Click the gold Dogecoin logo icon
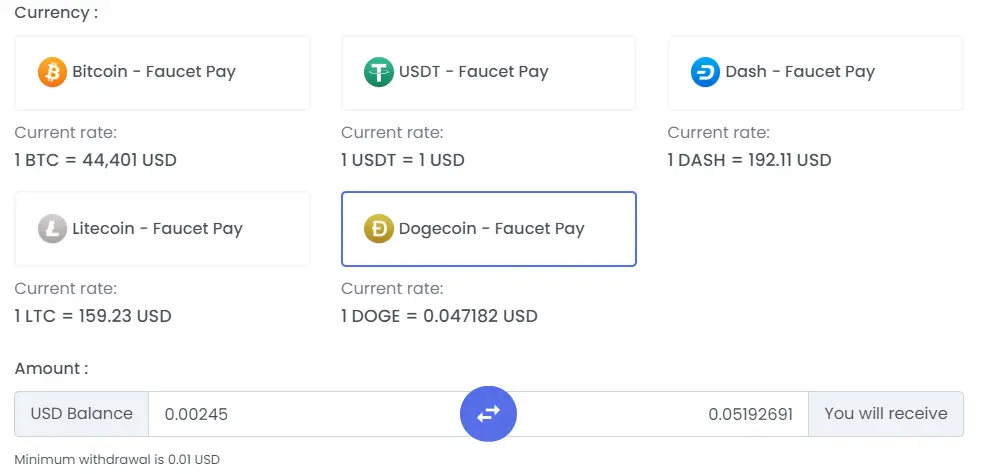This screenshot has height=474, width=988. click(379, 228)
